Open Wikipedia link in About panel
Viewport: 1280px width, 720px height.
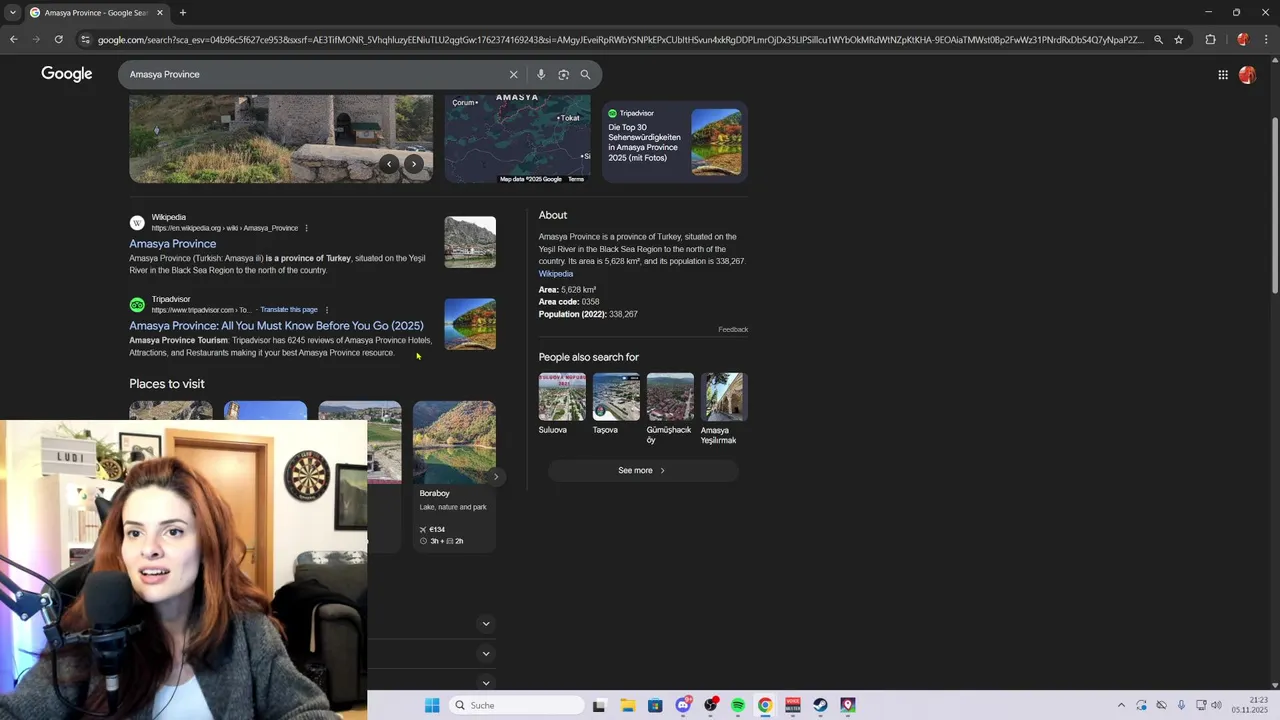coord(556,274)
